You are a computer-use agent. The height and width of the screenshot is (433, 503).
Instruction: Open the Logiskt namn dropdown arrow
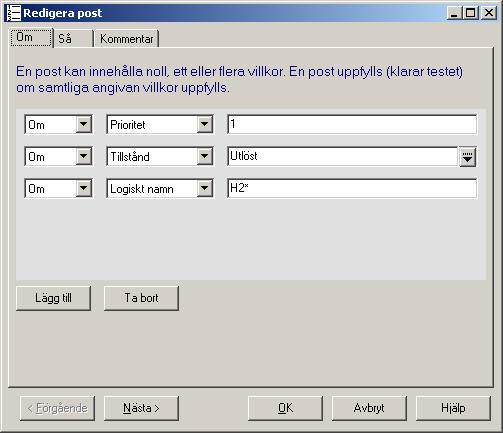[204, 189]
